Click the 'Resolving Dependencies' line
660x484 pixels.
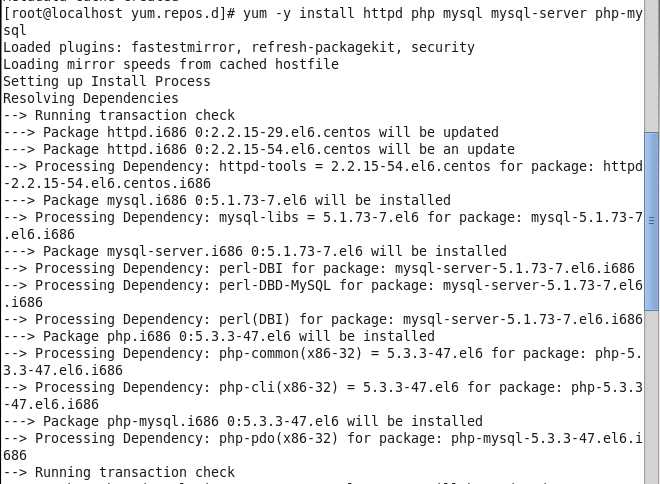coord(90,98)
